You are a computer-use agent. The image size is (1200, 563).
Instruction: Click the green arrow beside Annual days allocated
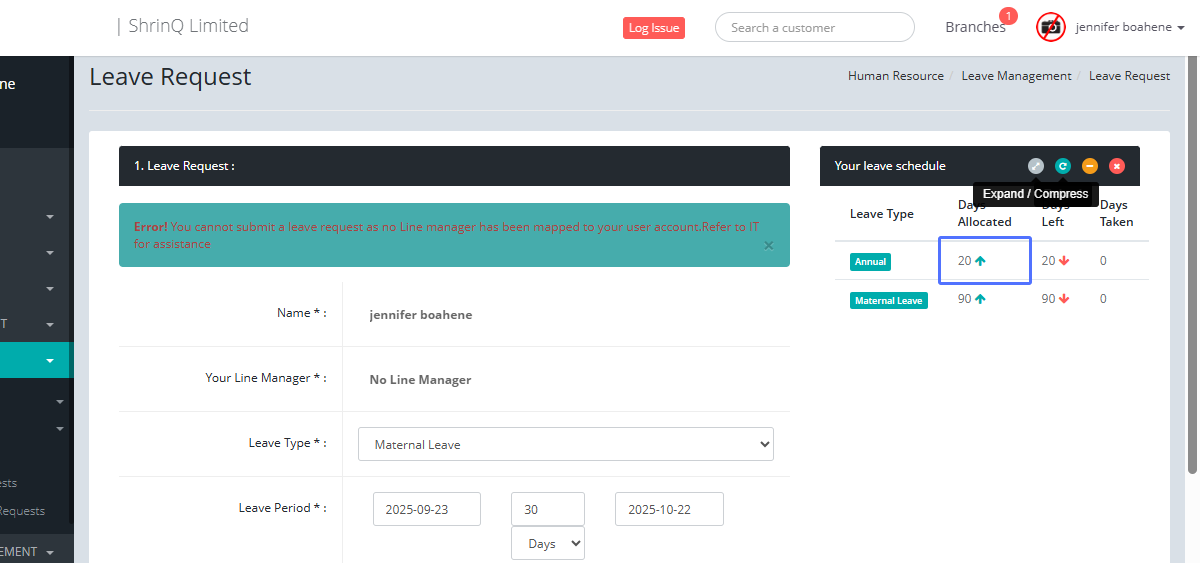(x=981, y=261)
